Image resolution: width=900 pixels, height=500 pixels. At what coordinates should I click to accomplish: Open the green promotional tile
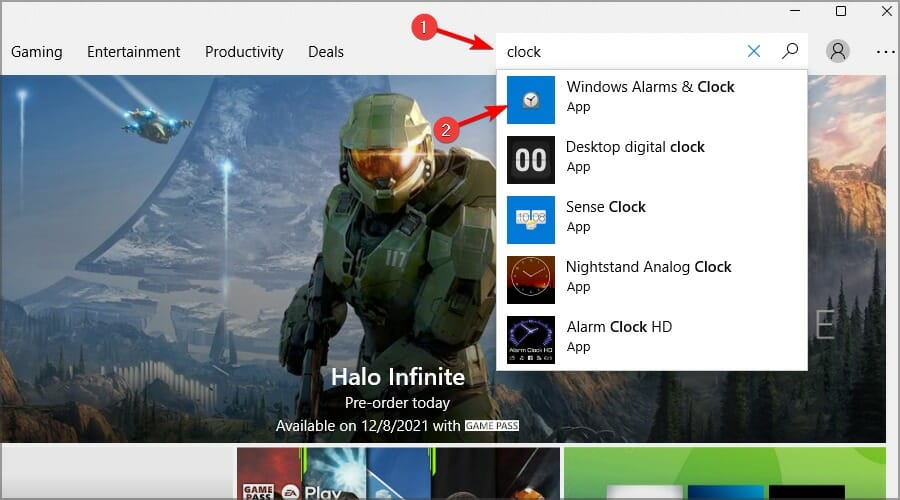point(725,474)
